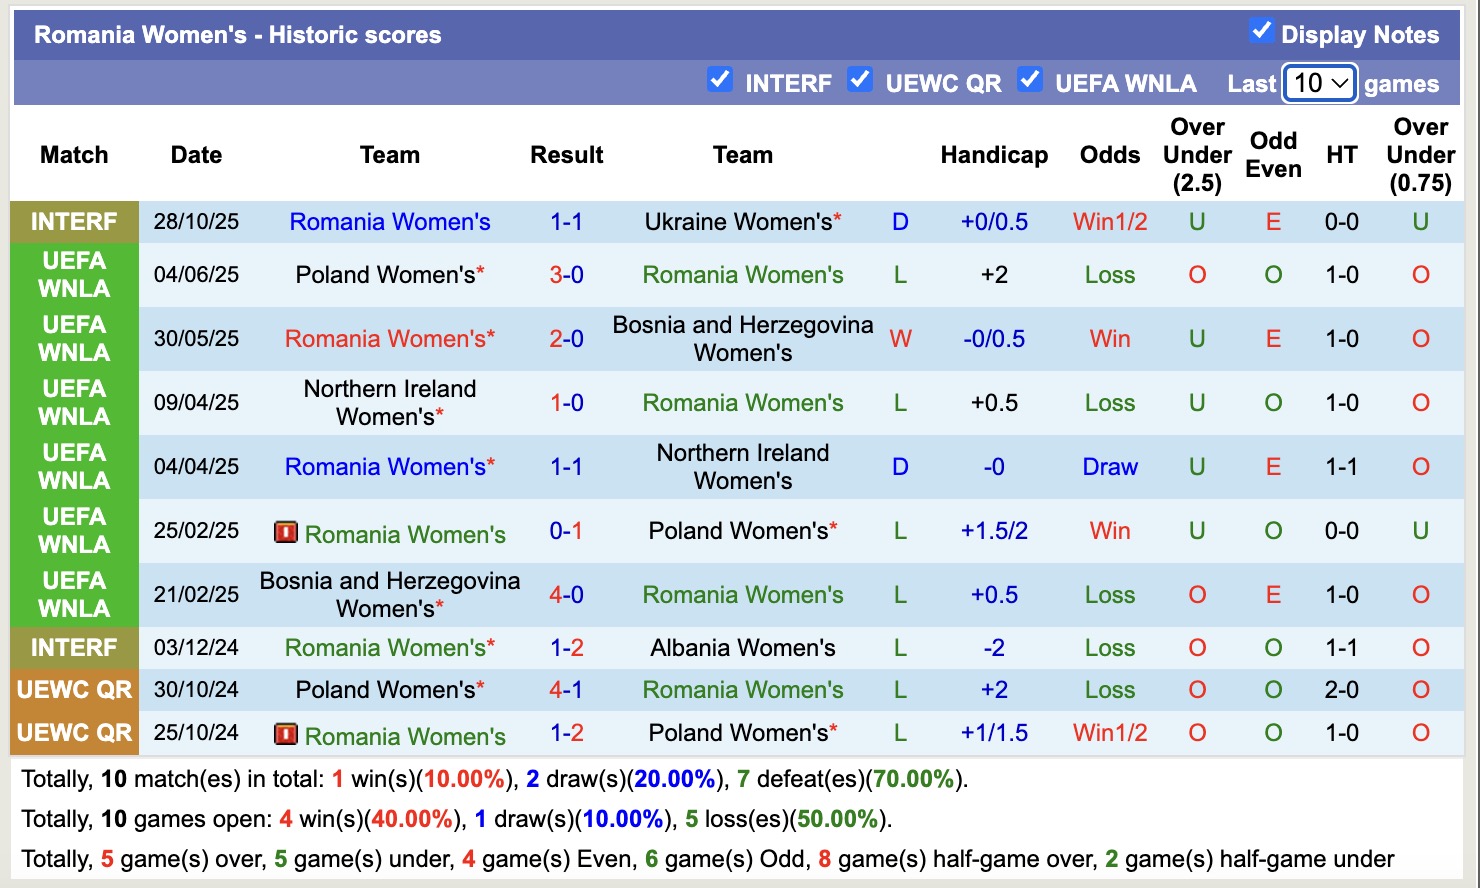1480x888 pixels.
Task: Open the note icon on the 25/02/25 Romania row
Action: 286,532
